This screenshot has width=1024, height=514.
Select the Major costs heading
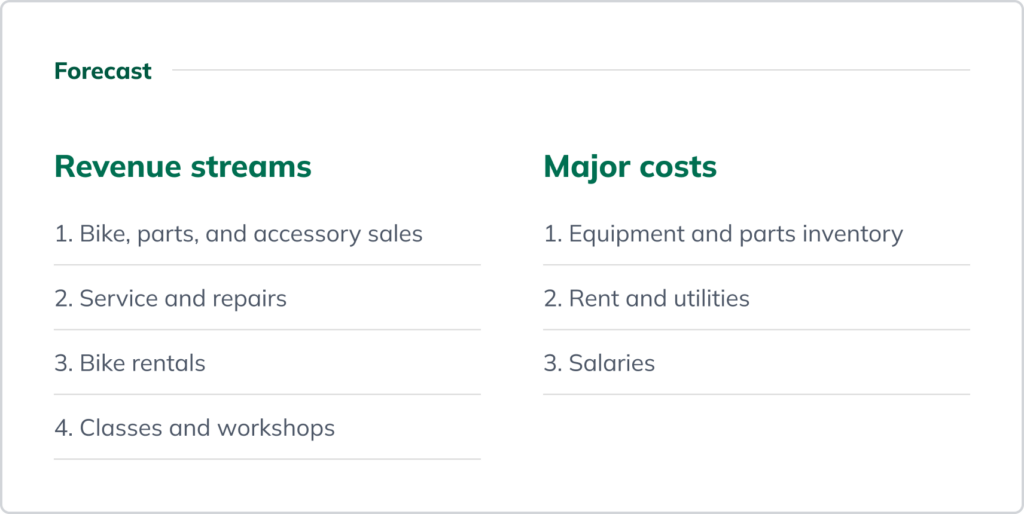(x=630, y=166)
